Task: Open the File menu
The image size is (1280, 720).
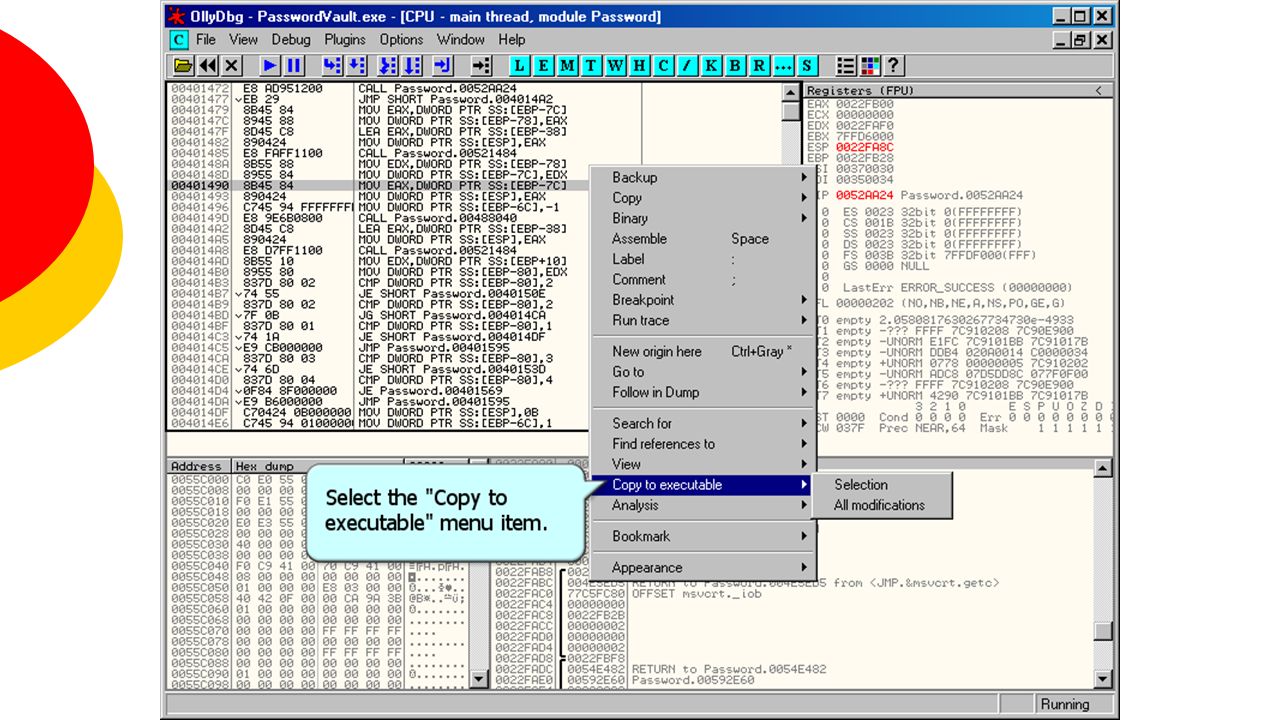Action: [x=206, y=40]
